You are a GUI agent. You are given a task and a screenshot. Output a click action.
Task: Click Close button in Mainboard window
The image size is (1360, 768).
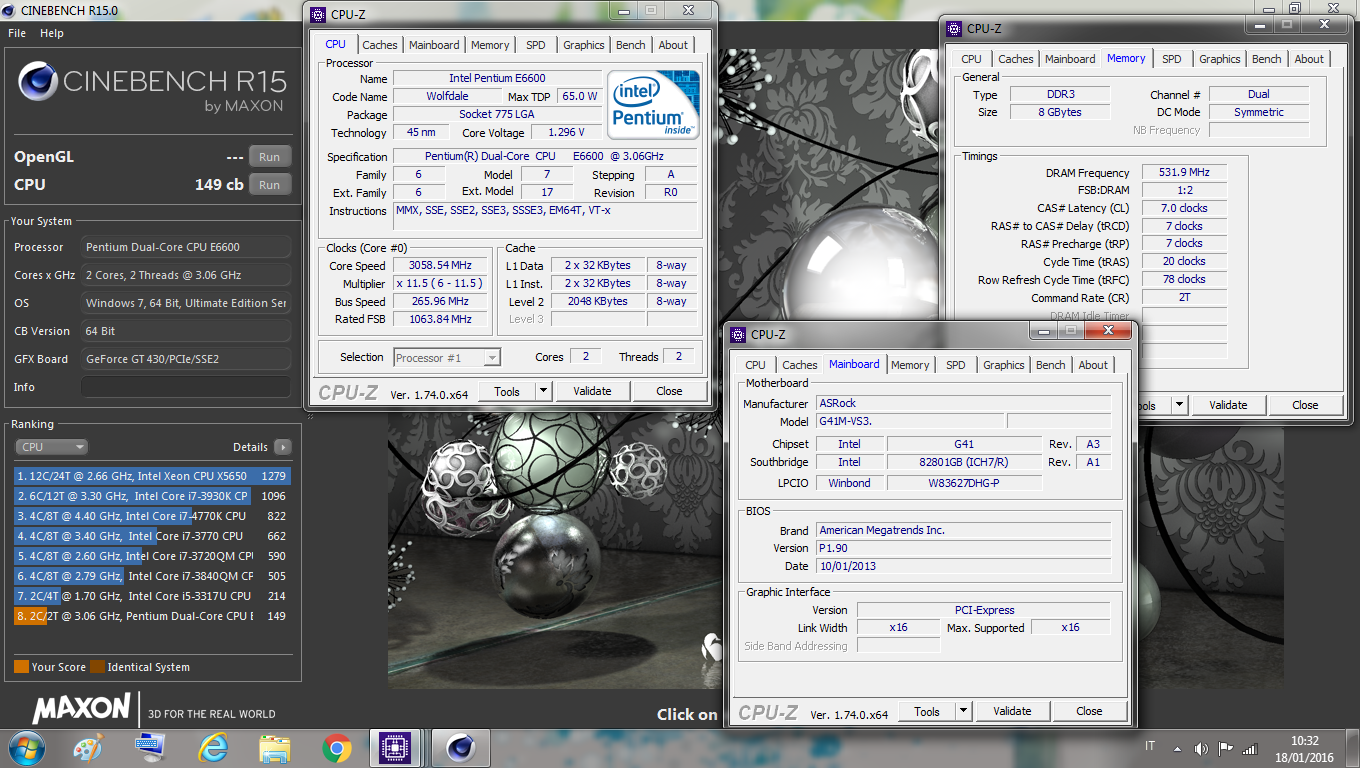[1090, 711]
